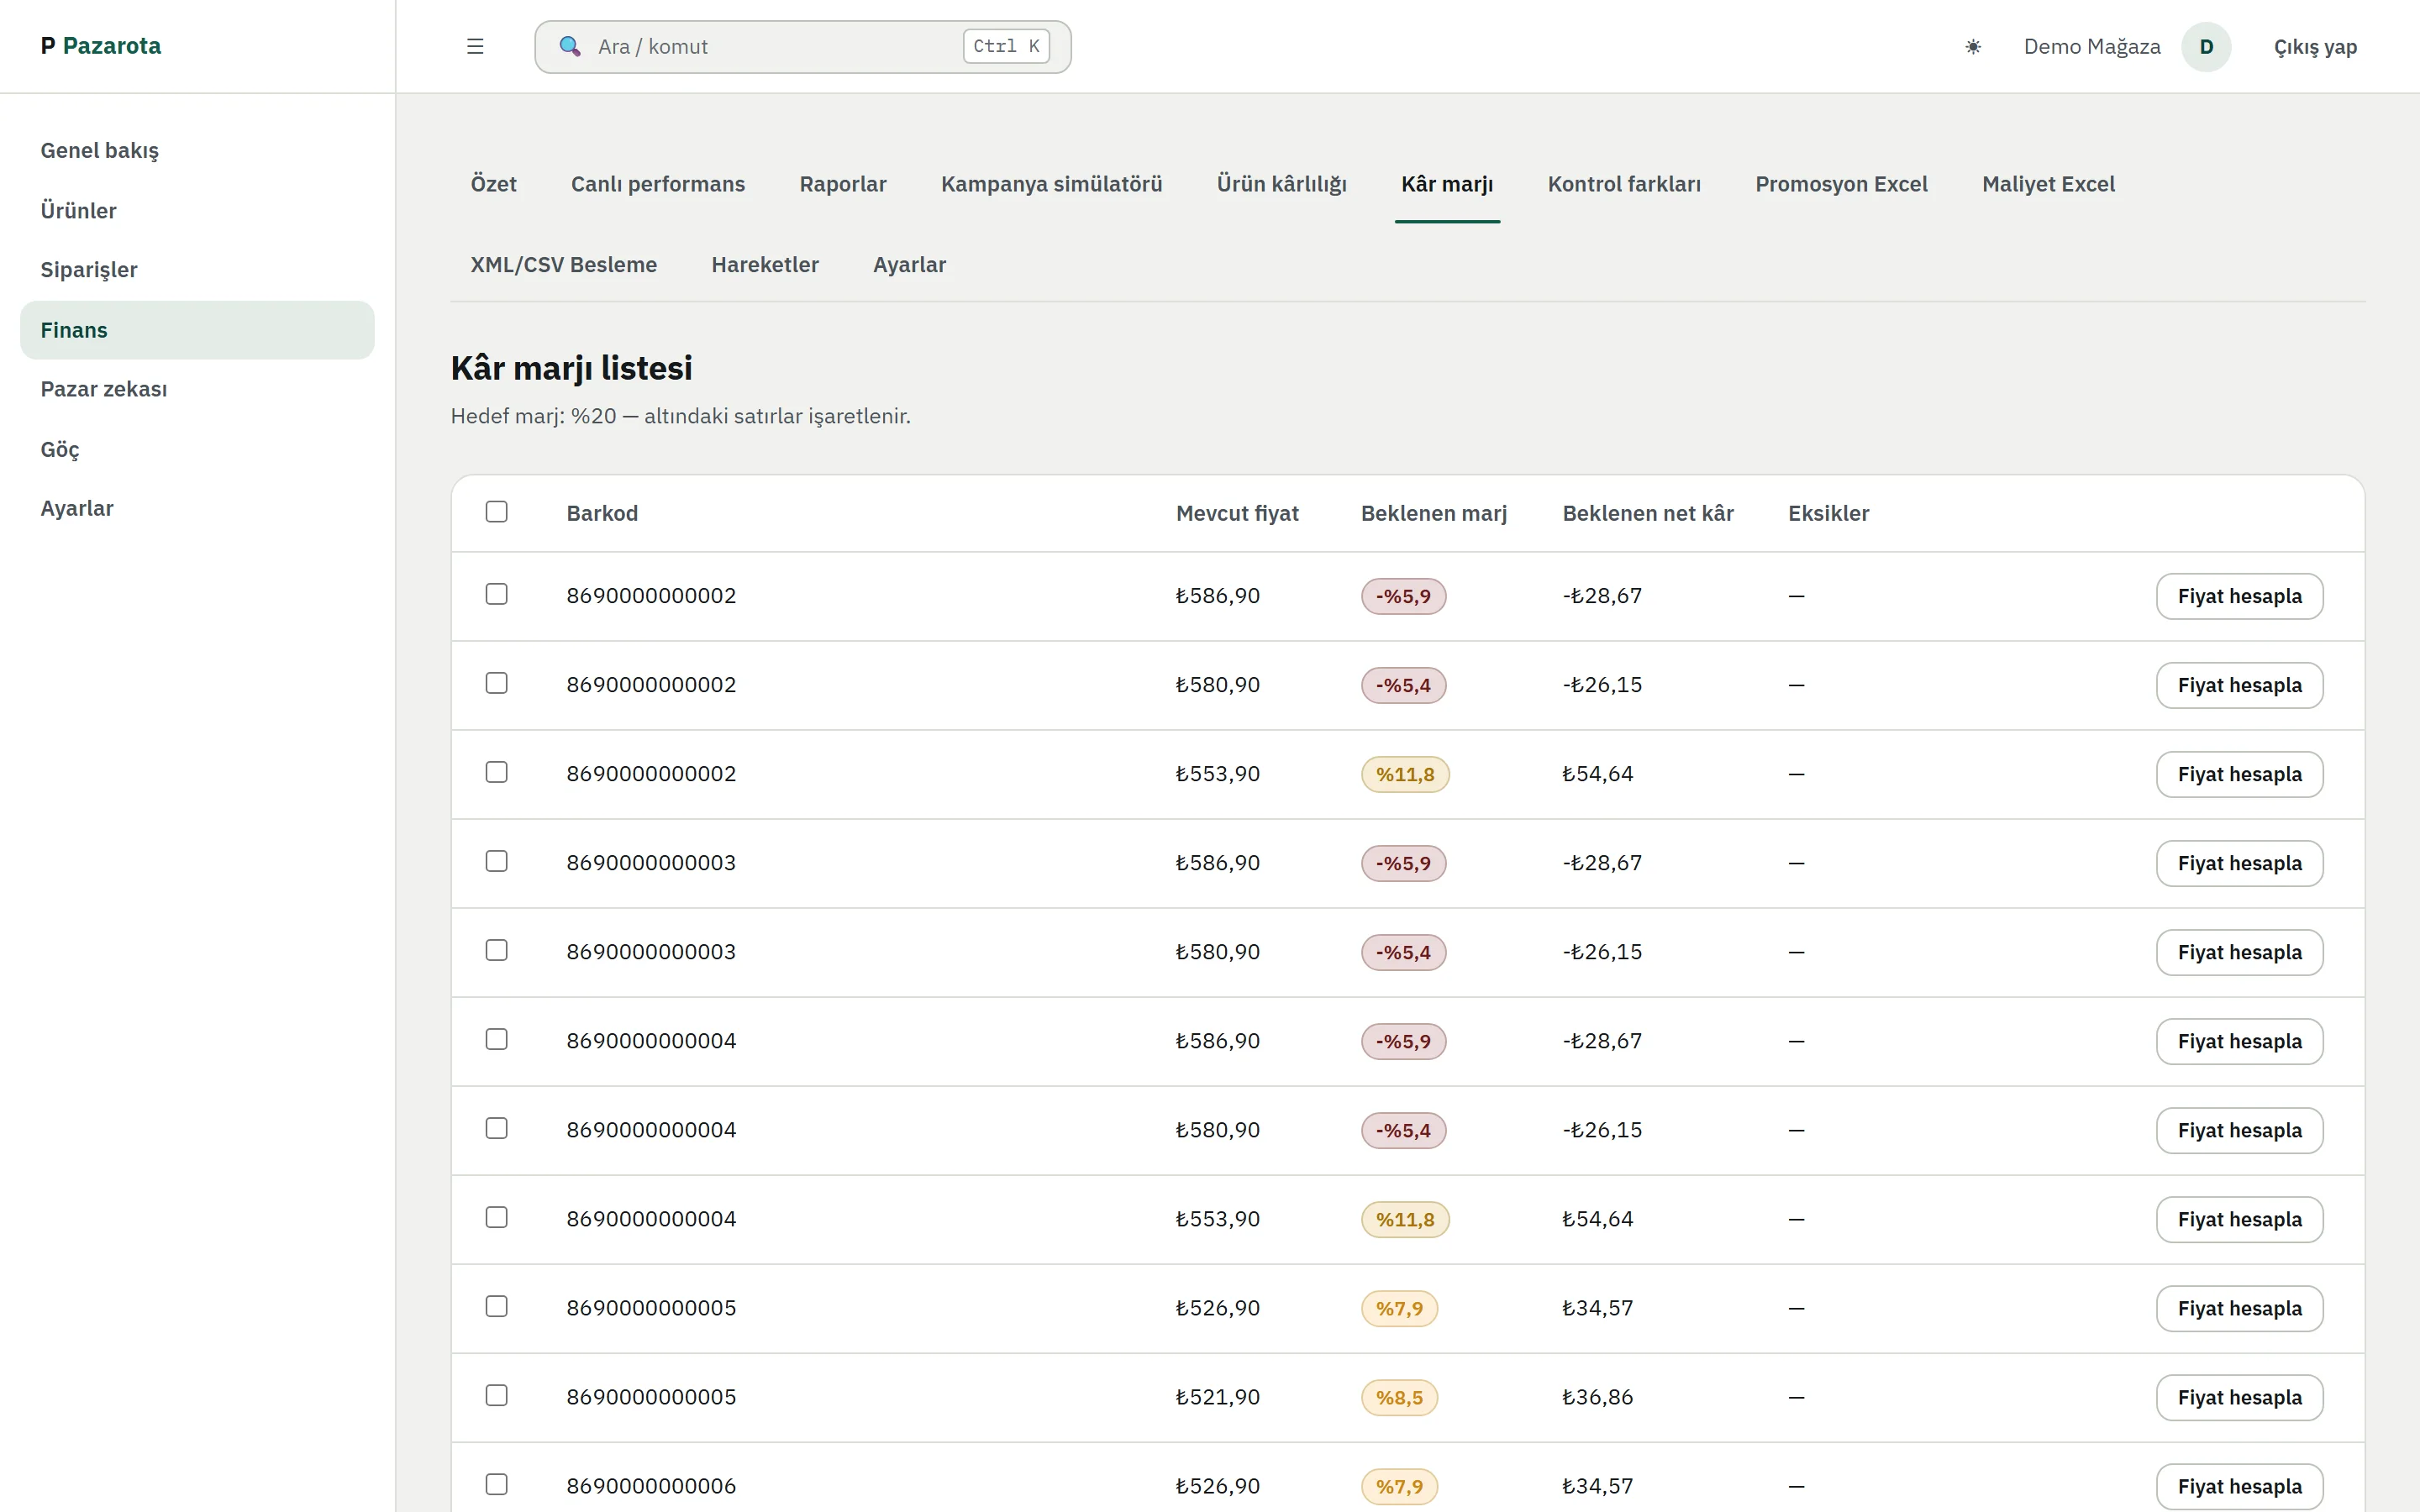The width and height of the screenshot is (2420, 1512).
Task: Click Fiyat hesapla for 8690000000004 at ₺586,90
Action: [2239, 1041]
